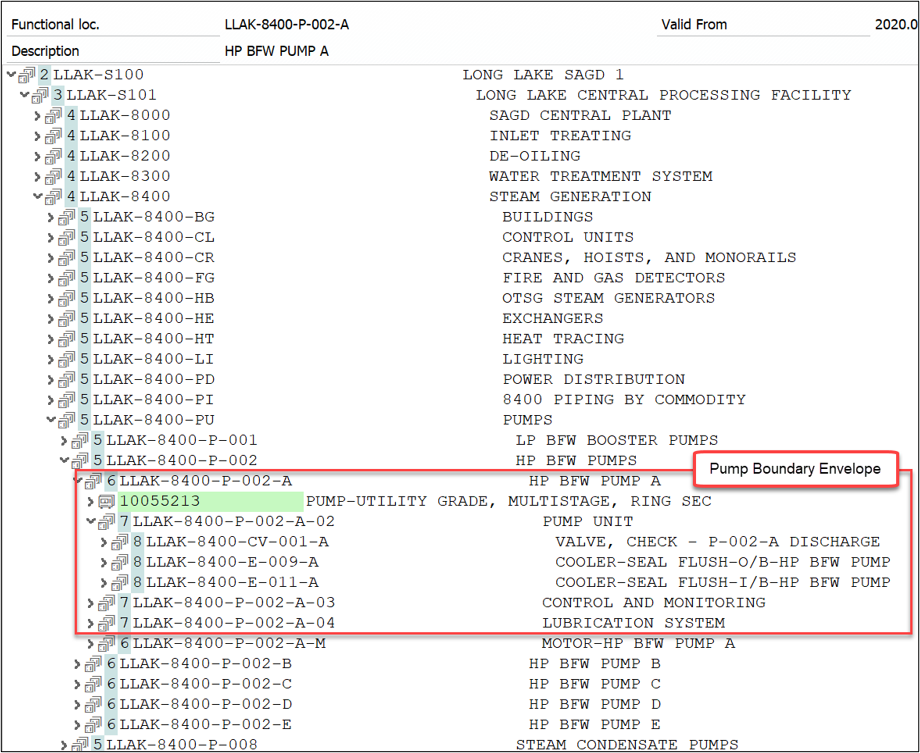
Task: Click the Functional loc. value LLAK-8400-P-002-A
Action: (287, 25)
